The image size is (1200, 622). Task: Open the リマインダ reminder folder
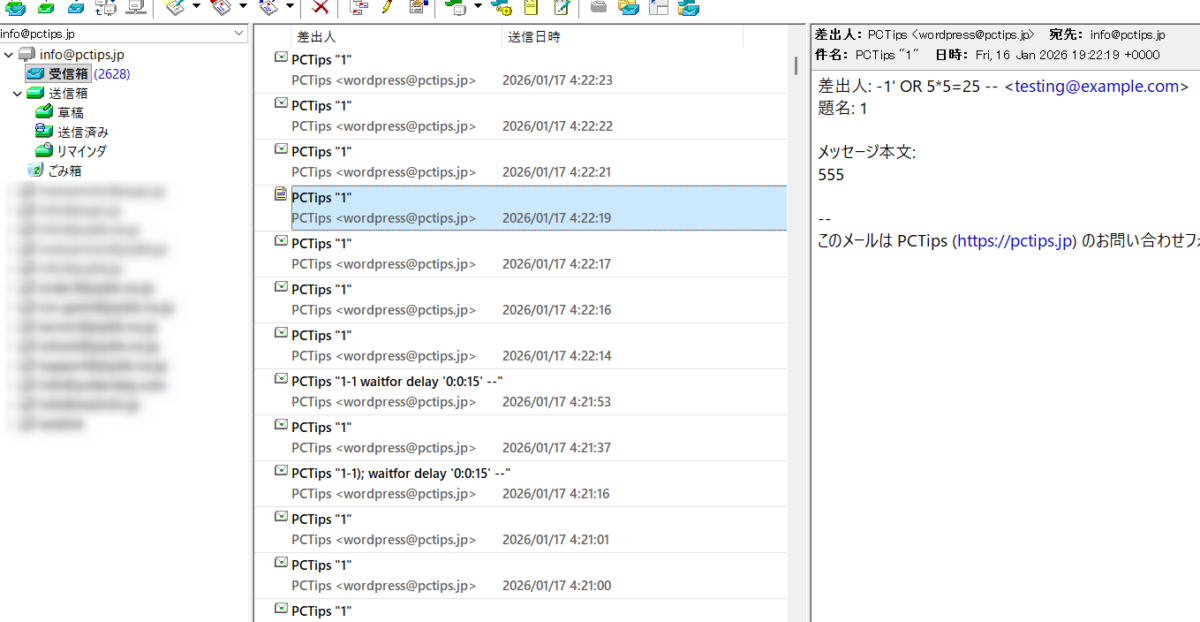(x=81, y=151)
